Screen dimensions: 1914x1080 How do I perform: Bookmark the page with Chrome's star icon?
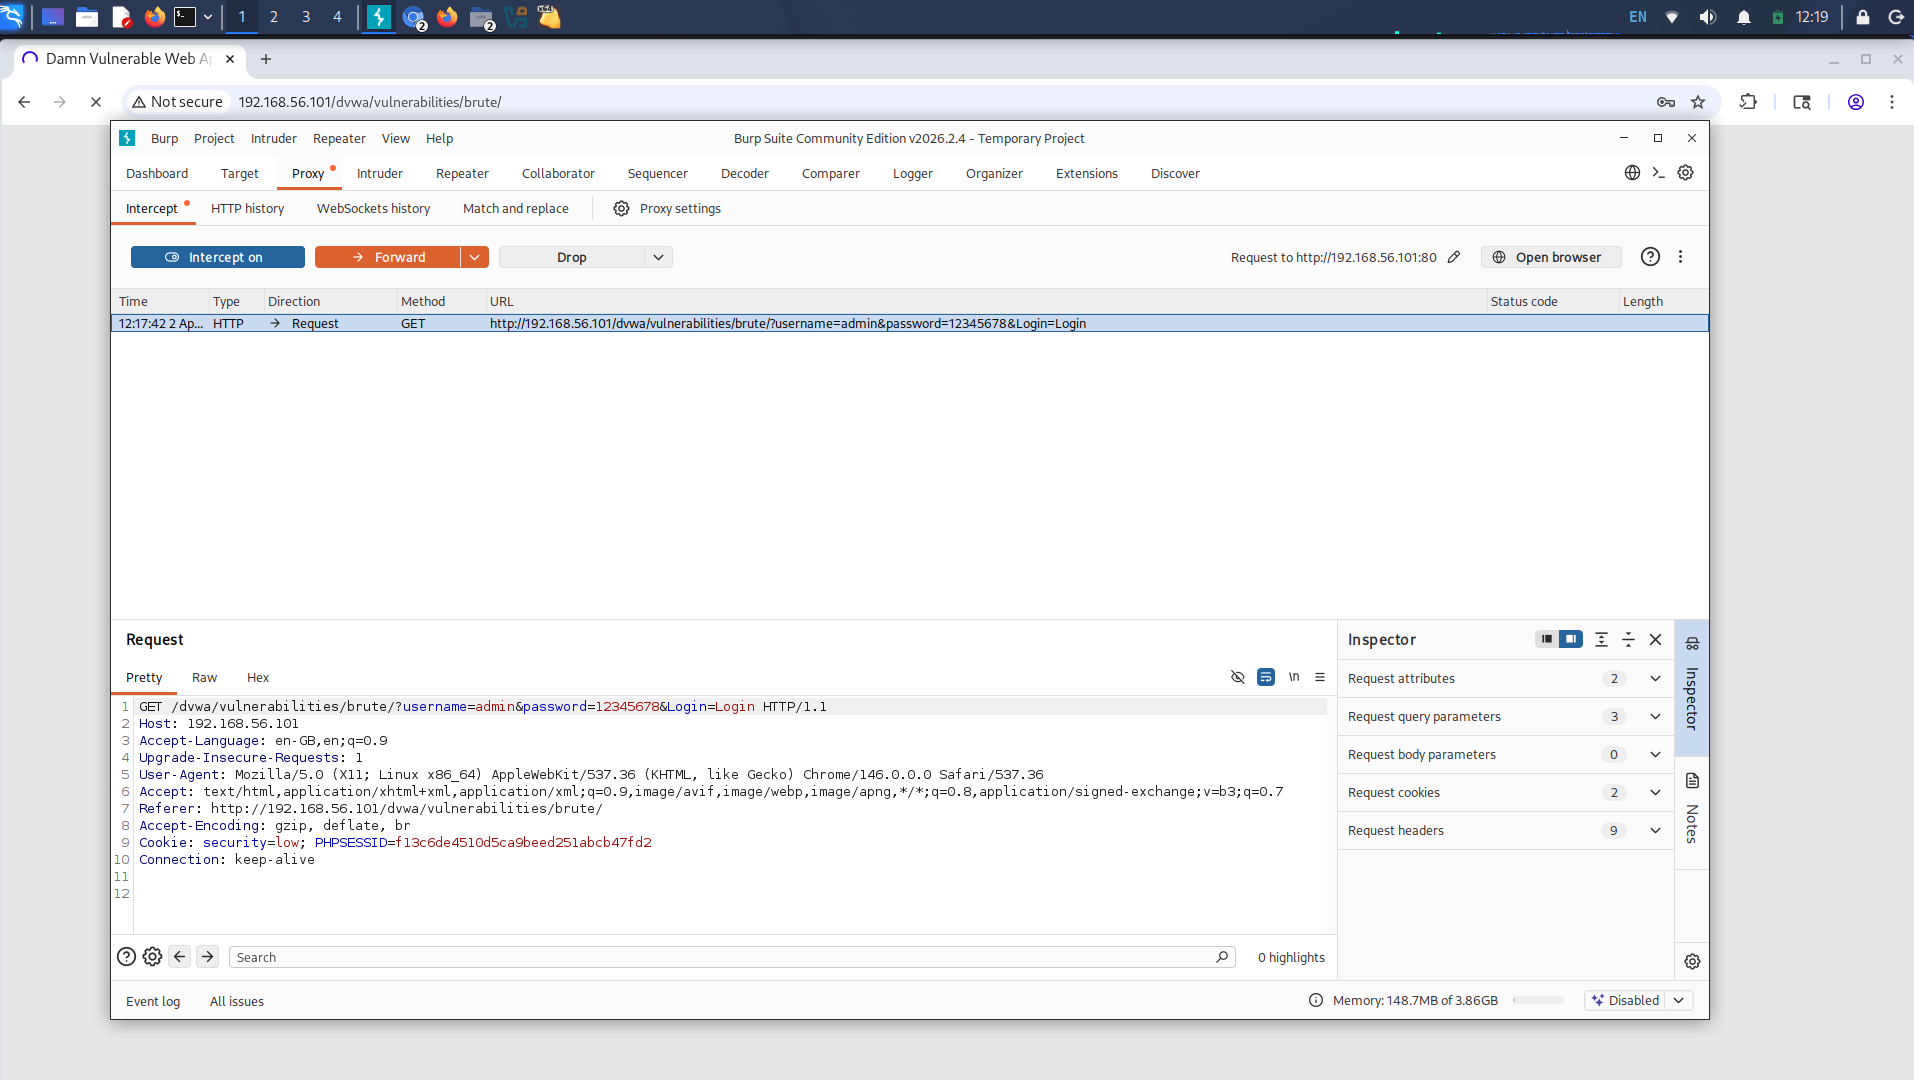tap(1697, 102)
